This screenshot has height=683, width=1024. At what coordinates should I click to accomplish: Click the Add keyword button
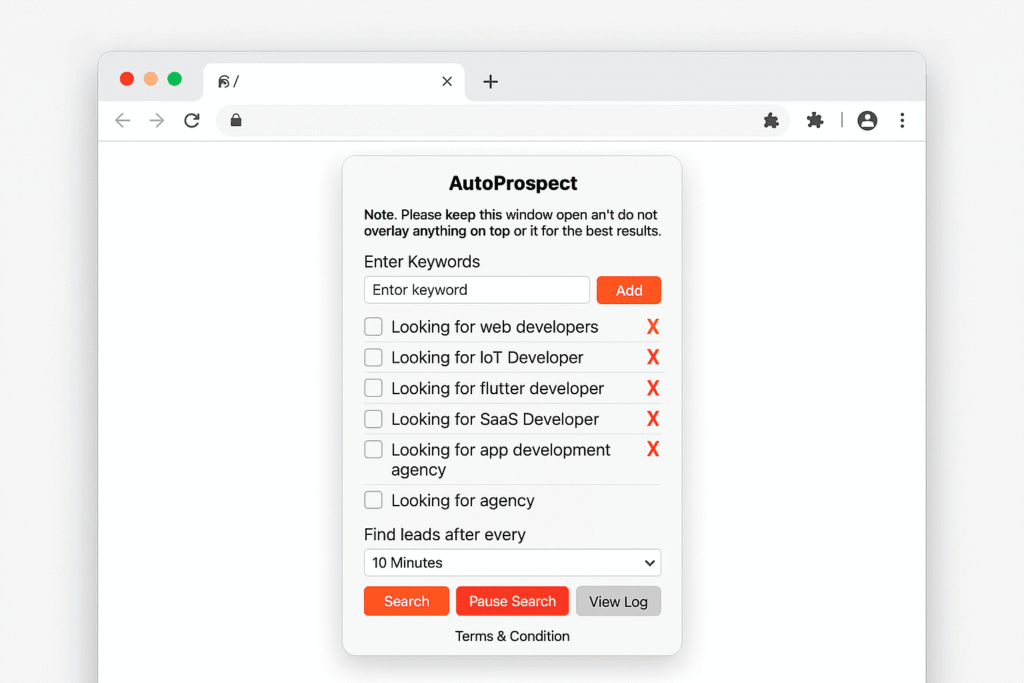click(628, 290)
